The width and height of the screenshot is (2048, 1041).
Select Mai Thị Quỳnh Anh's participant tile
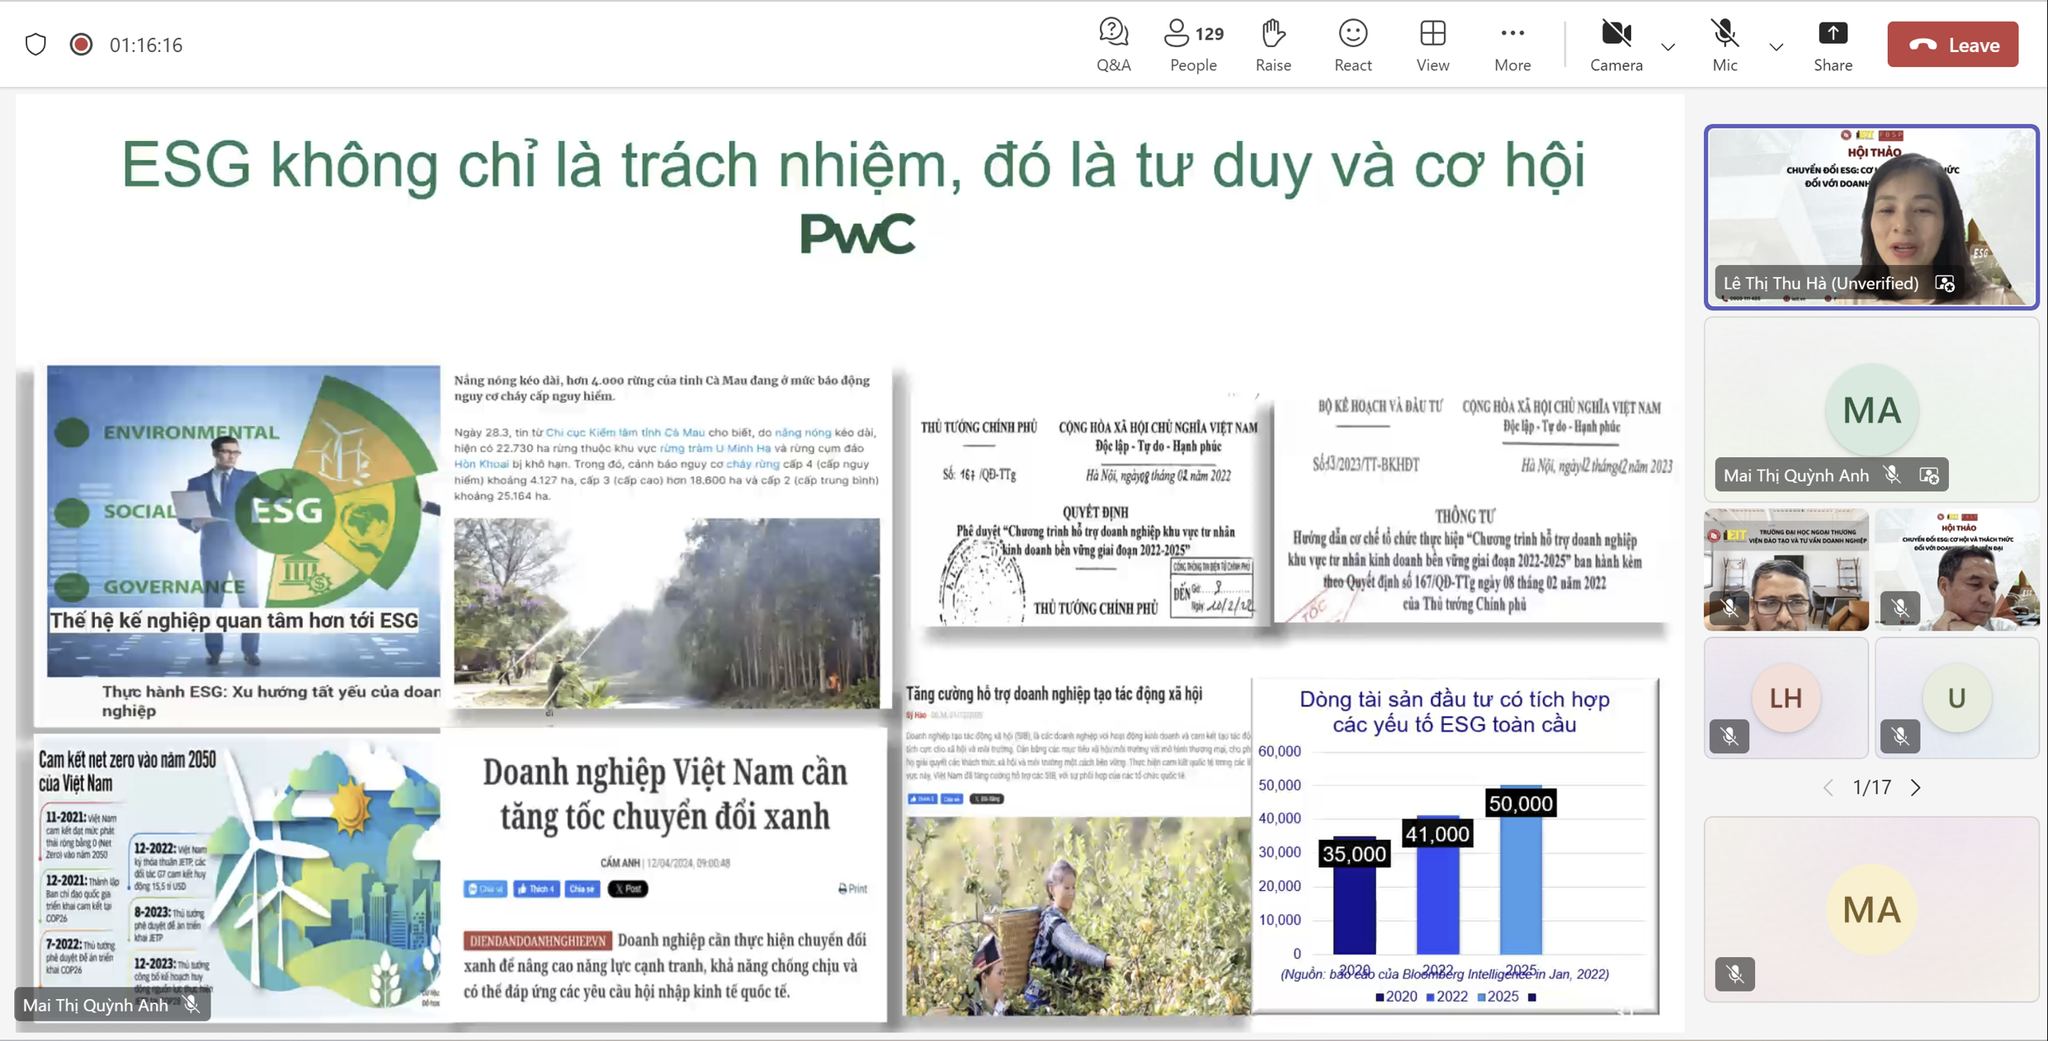(x=1870, y=410)
